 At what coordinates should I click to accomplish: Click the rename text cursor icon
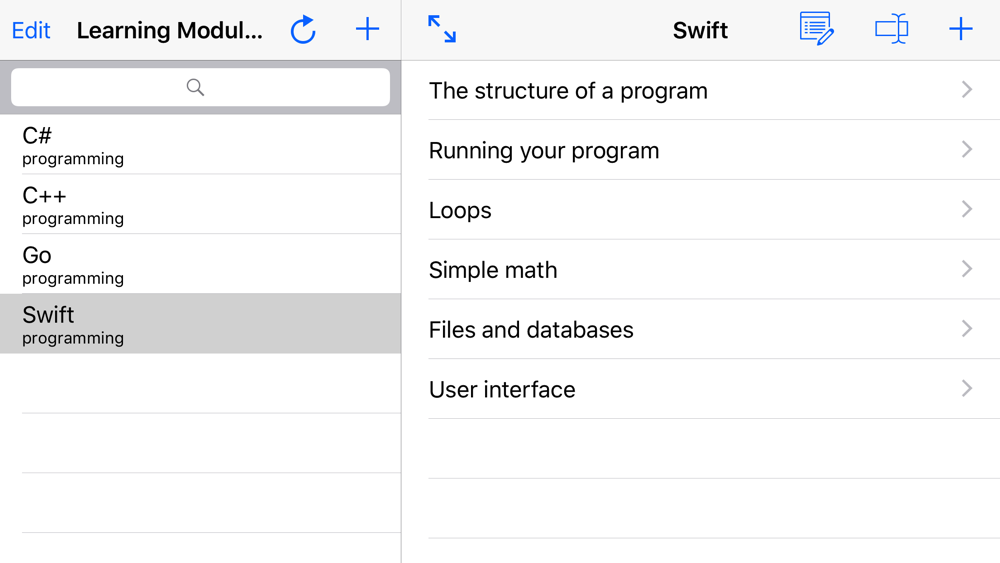892,29
